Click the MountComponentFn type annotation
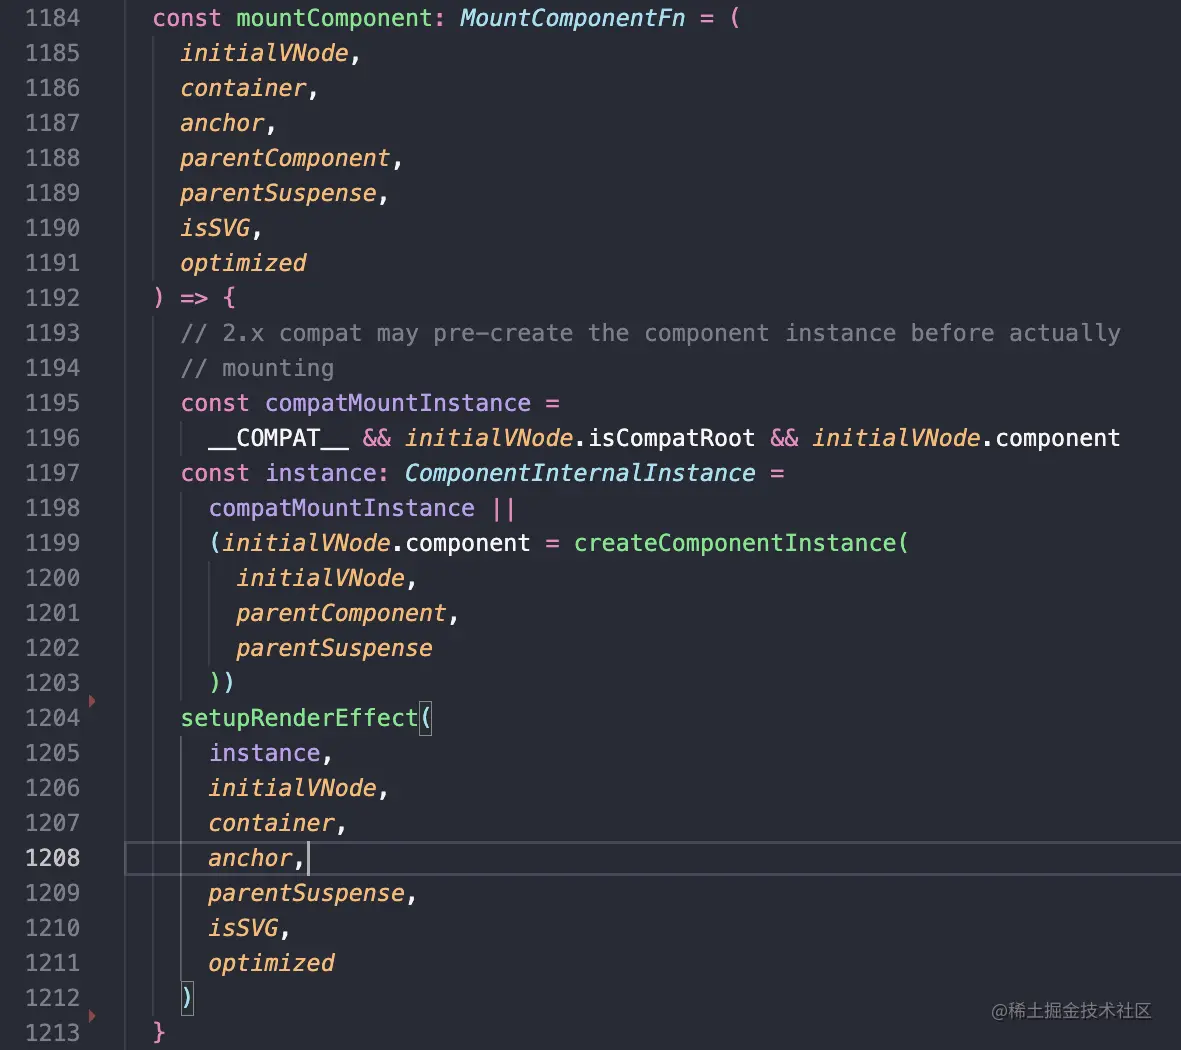The width and height of the screenshot is (1181, 1050). tap(572, 18)
